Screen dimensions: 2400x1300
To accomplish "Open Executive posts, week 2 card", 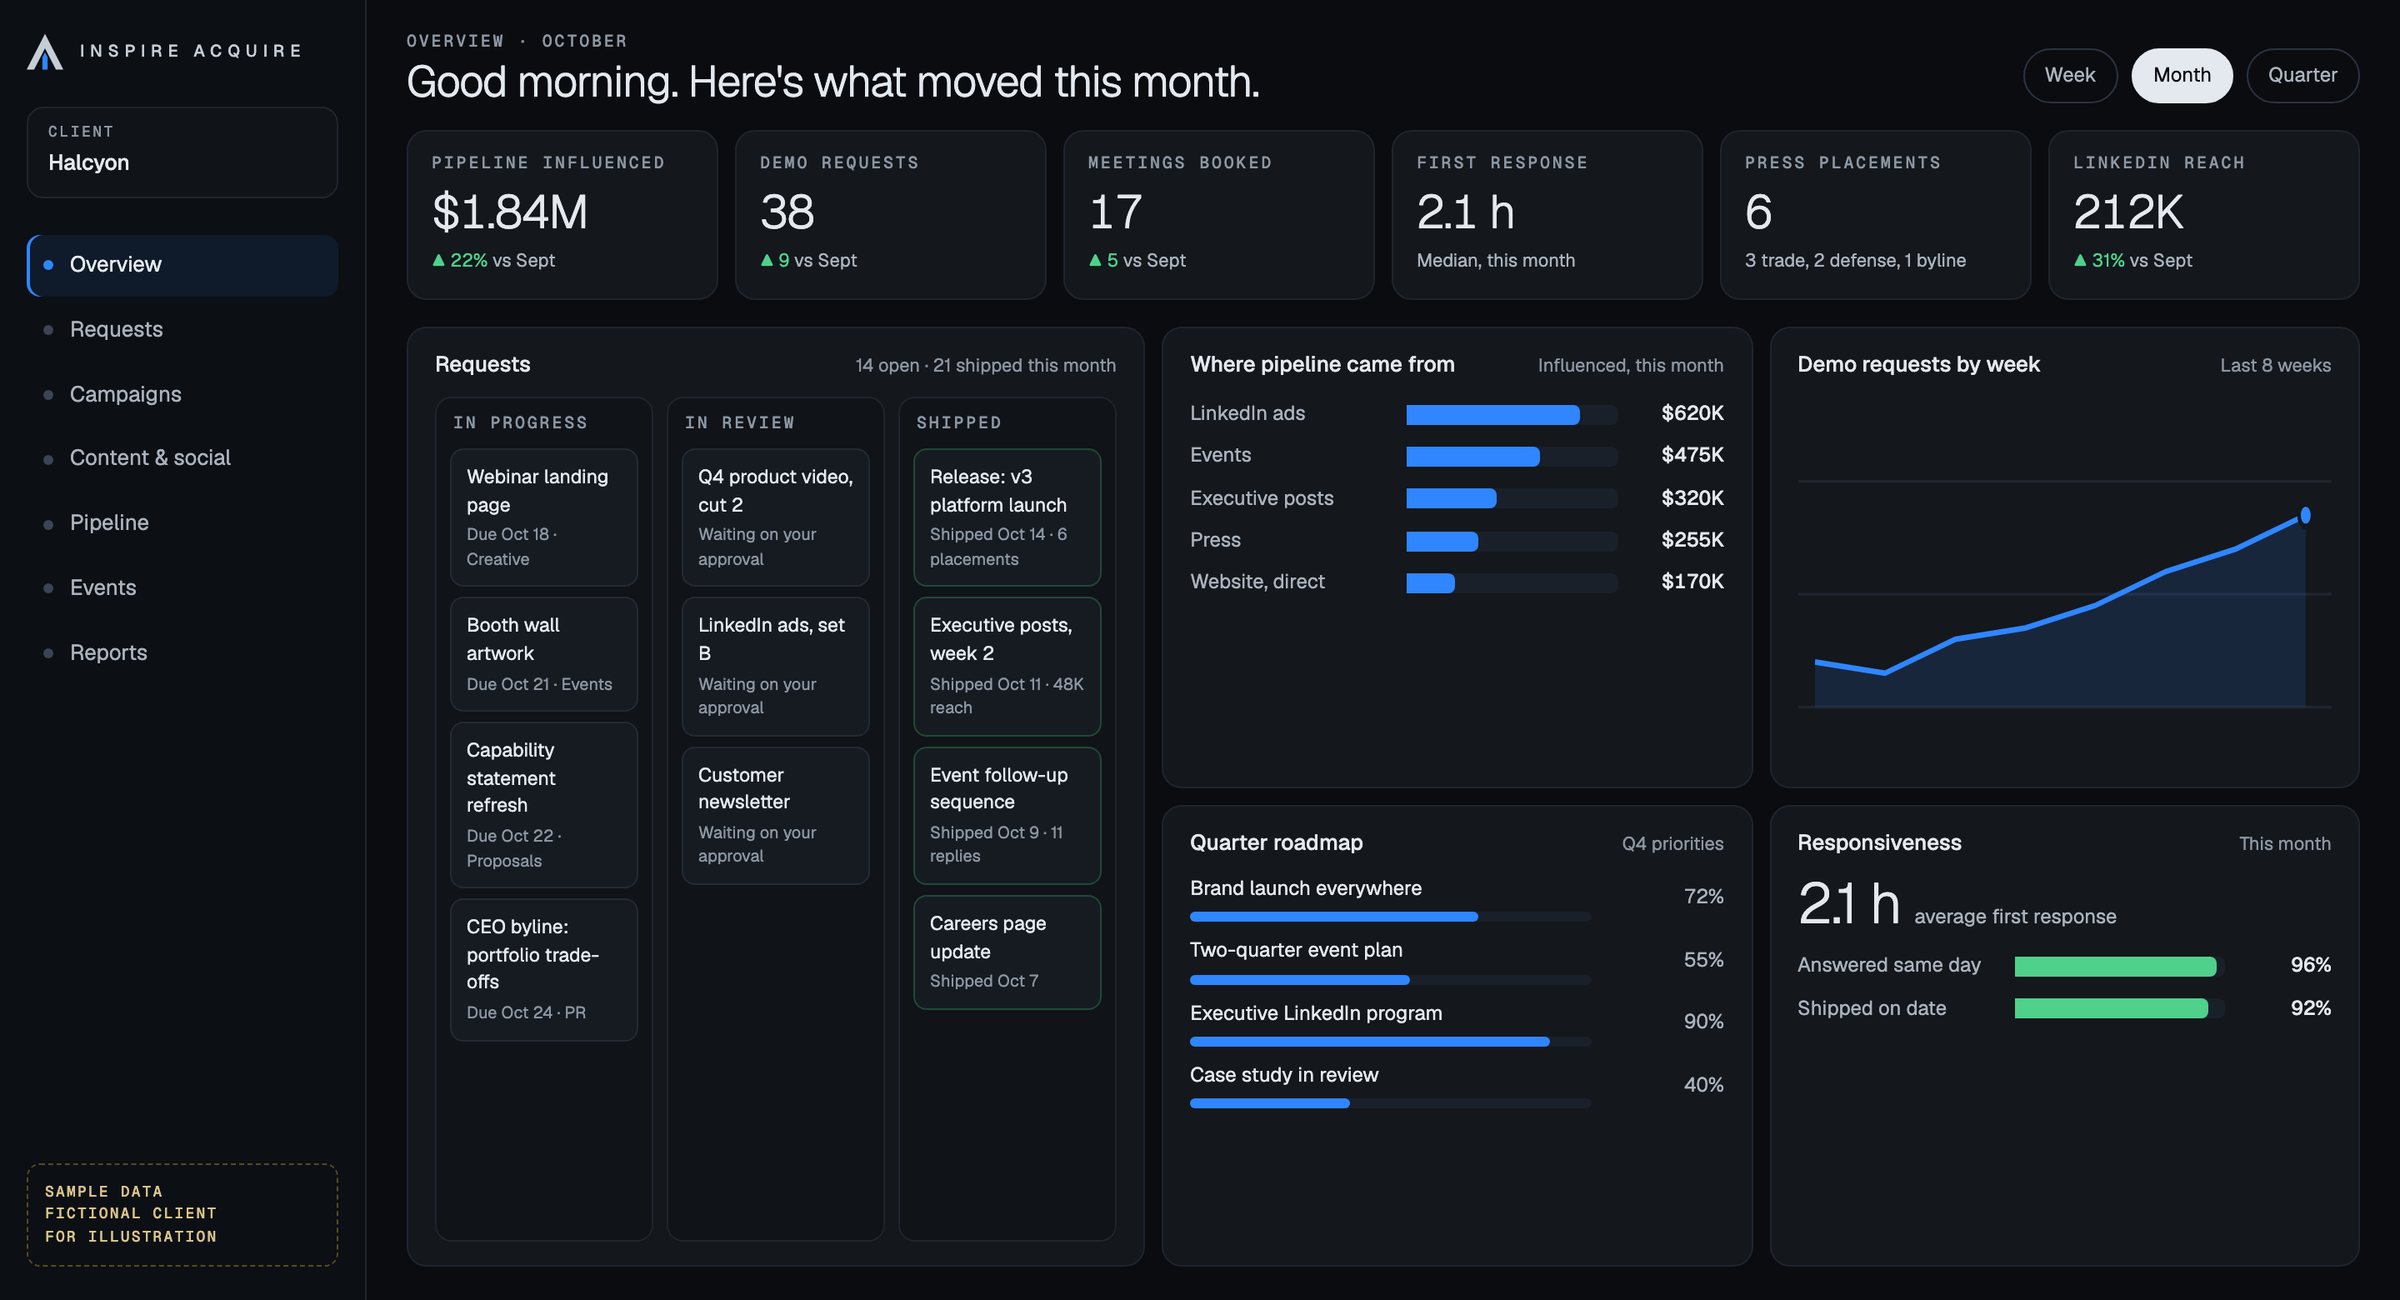I will coord(1007,666).
